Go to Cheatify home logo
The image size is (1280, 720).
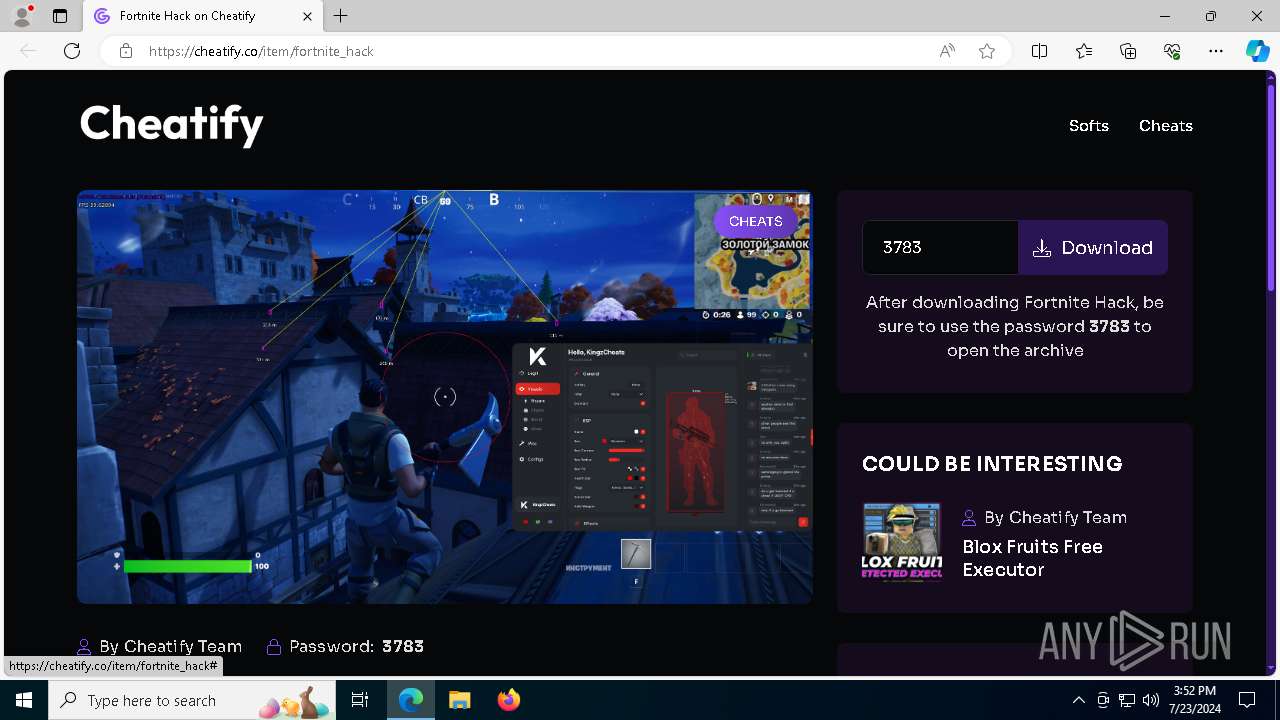coord(171,124)
